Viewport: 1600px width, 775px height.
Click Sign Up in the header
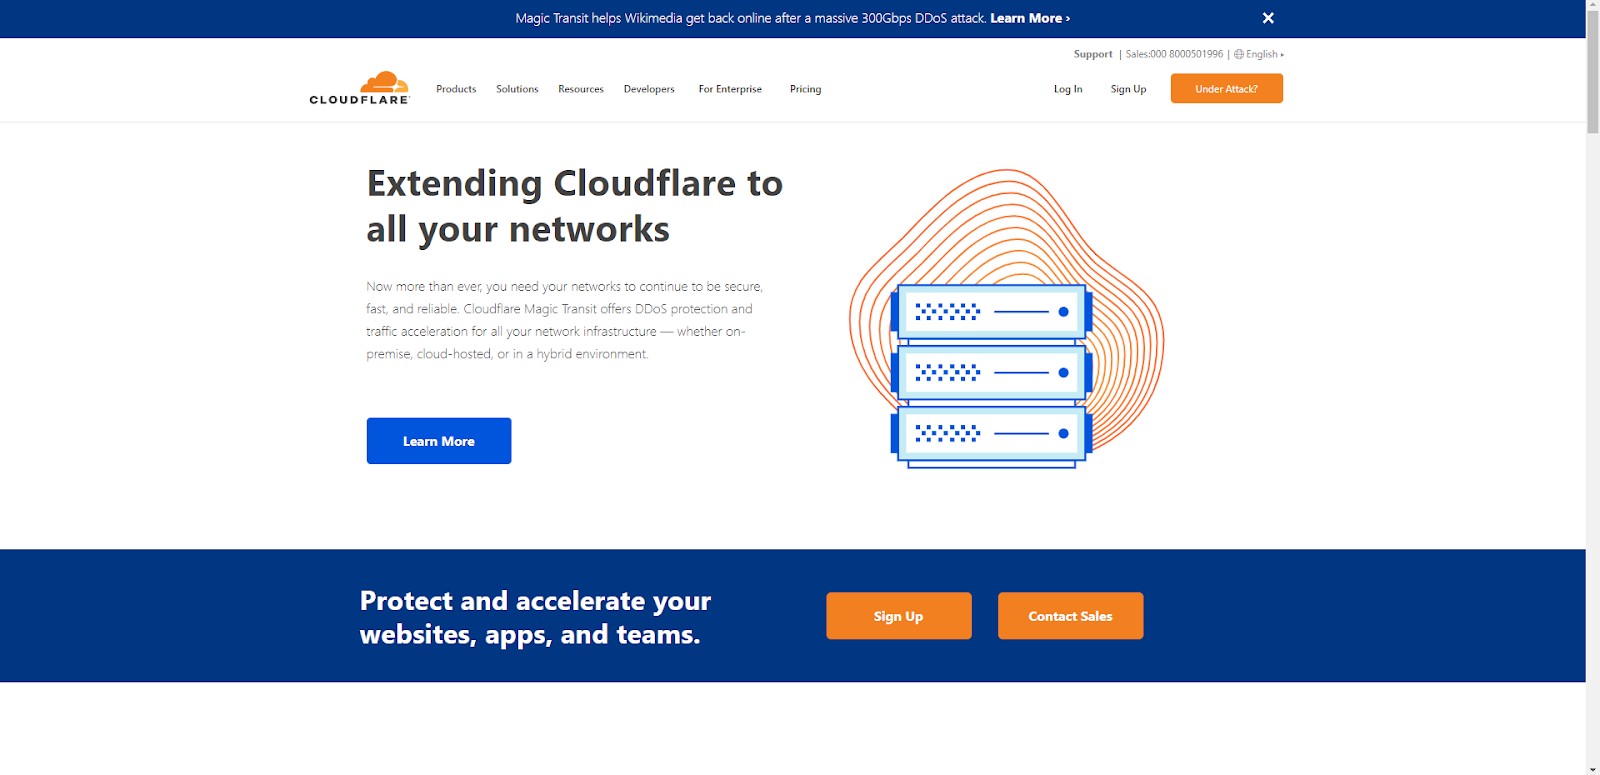tap(1128, 89)
